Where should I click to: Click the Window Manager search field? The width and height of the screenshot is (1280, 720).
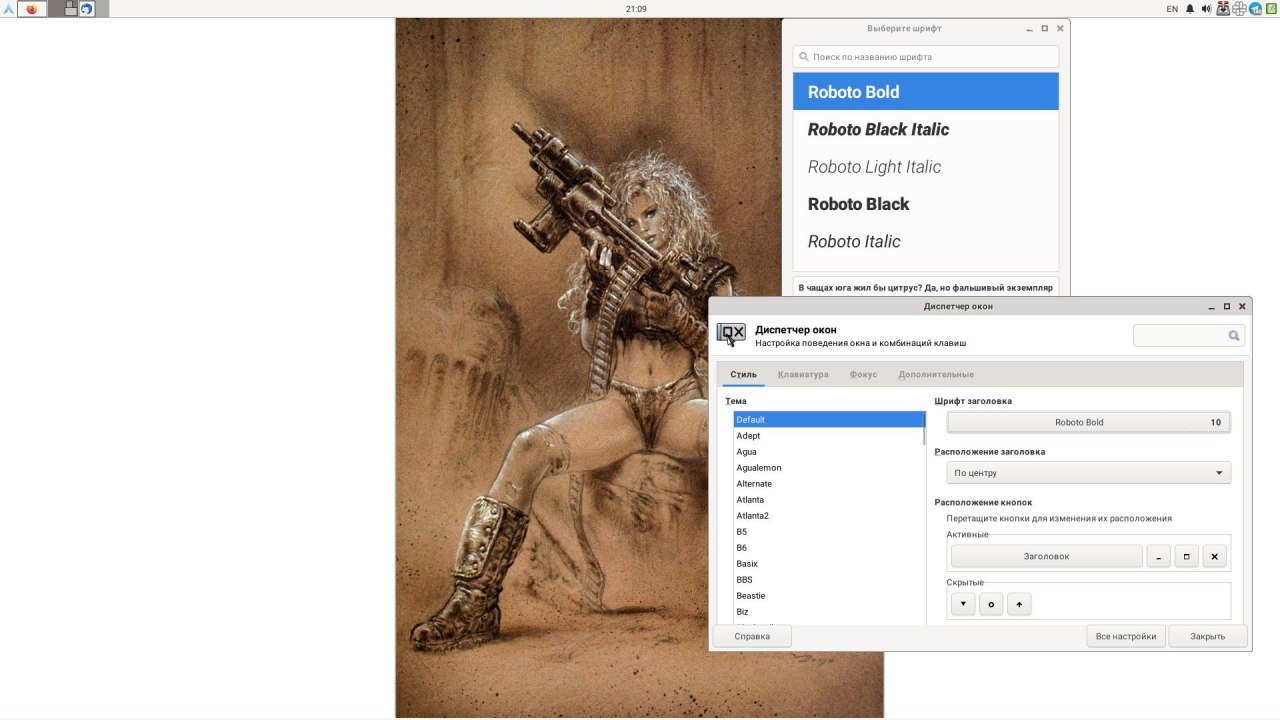[x=1189, y=336]
